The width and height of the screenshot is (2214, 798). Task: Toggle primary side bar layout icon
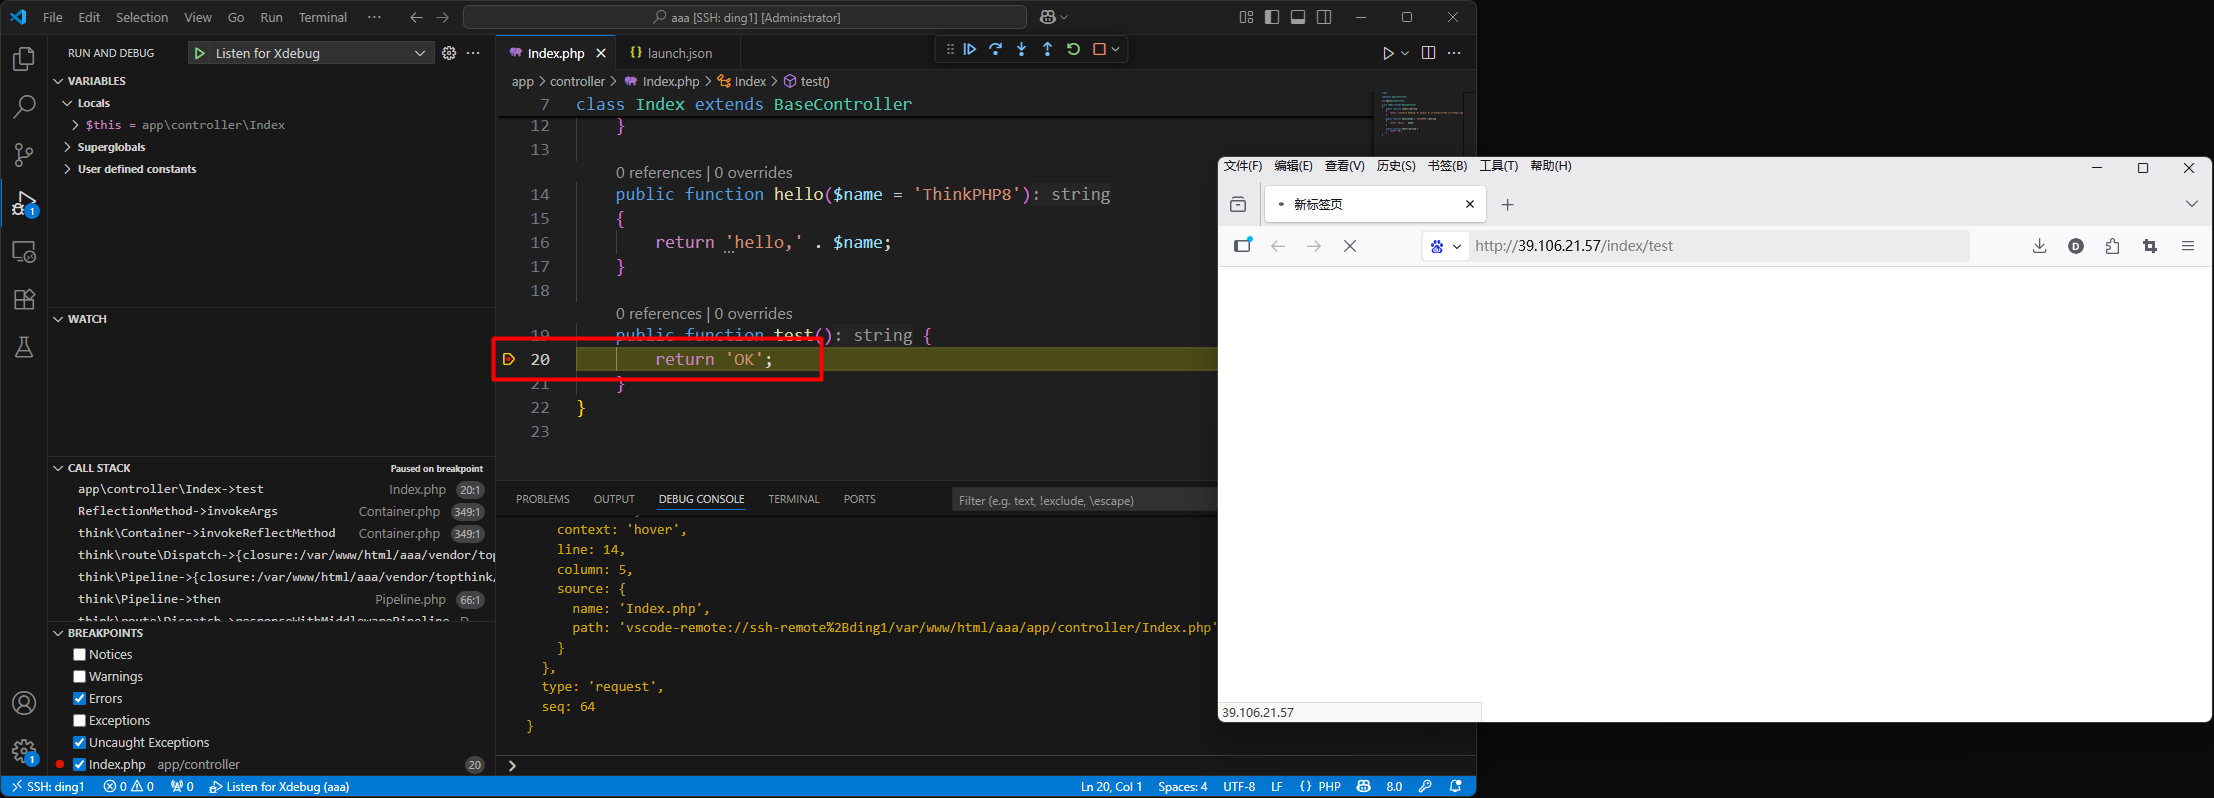coord(1272,17)
